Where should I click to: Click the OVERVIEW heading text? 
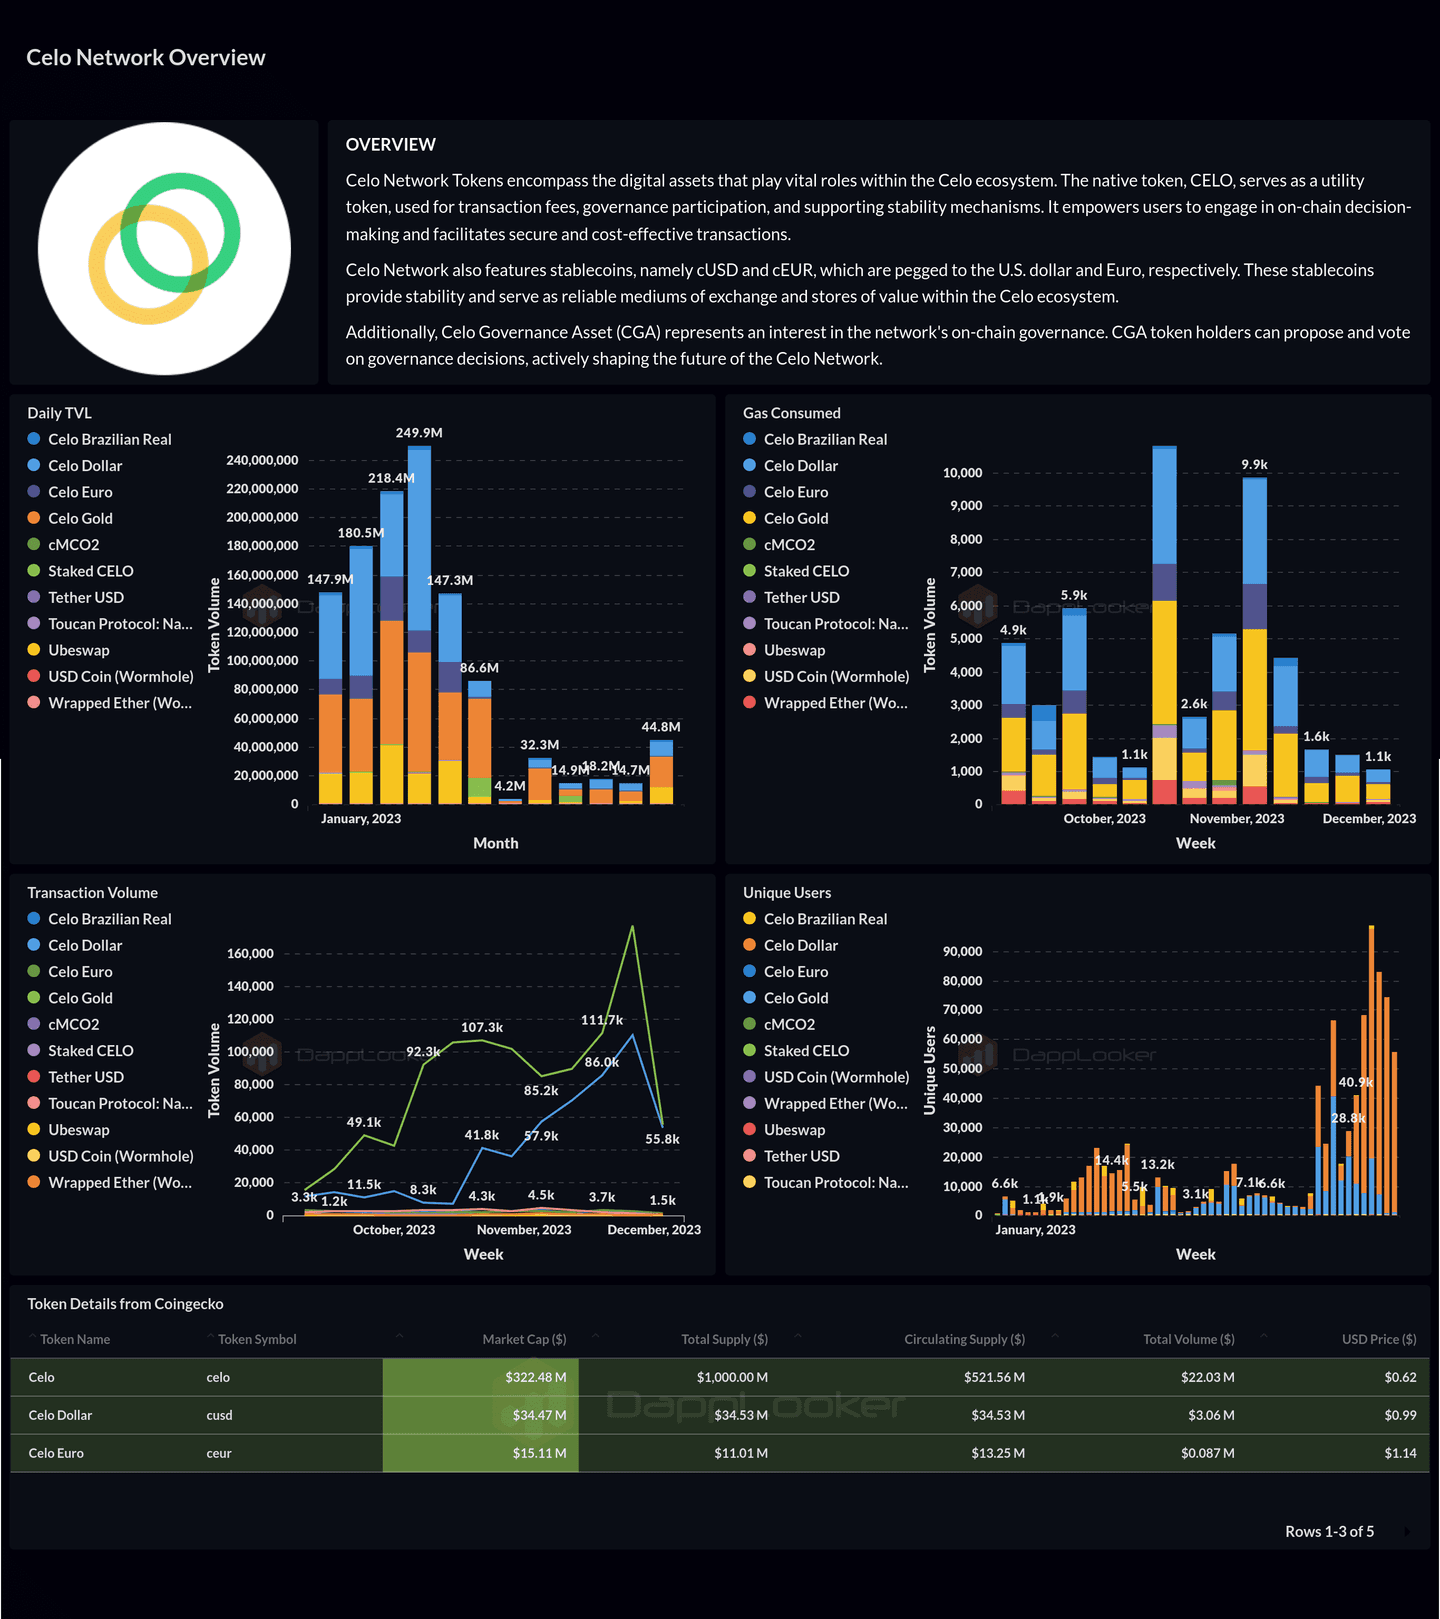pos(391,145)
